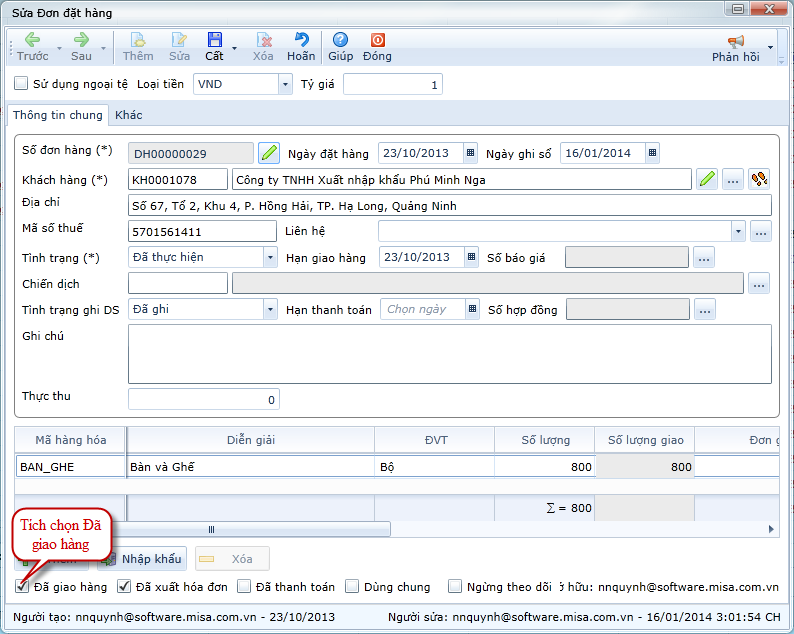
Task: Click the Cất (save) toolbar icon
Action: click(x=214, y=41)
